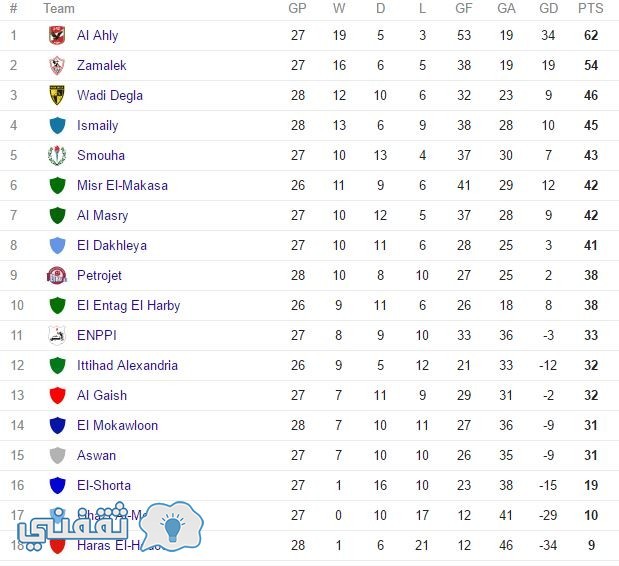
Task: Click the Al Ahly club crest
Action: (x=57, y=35)
